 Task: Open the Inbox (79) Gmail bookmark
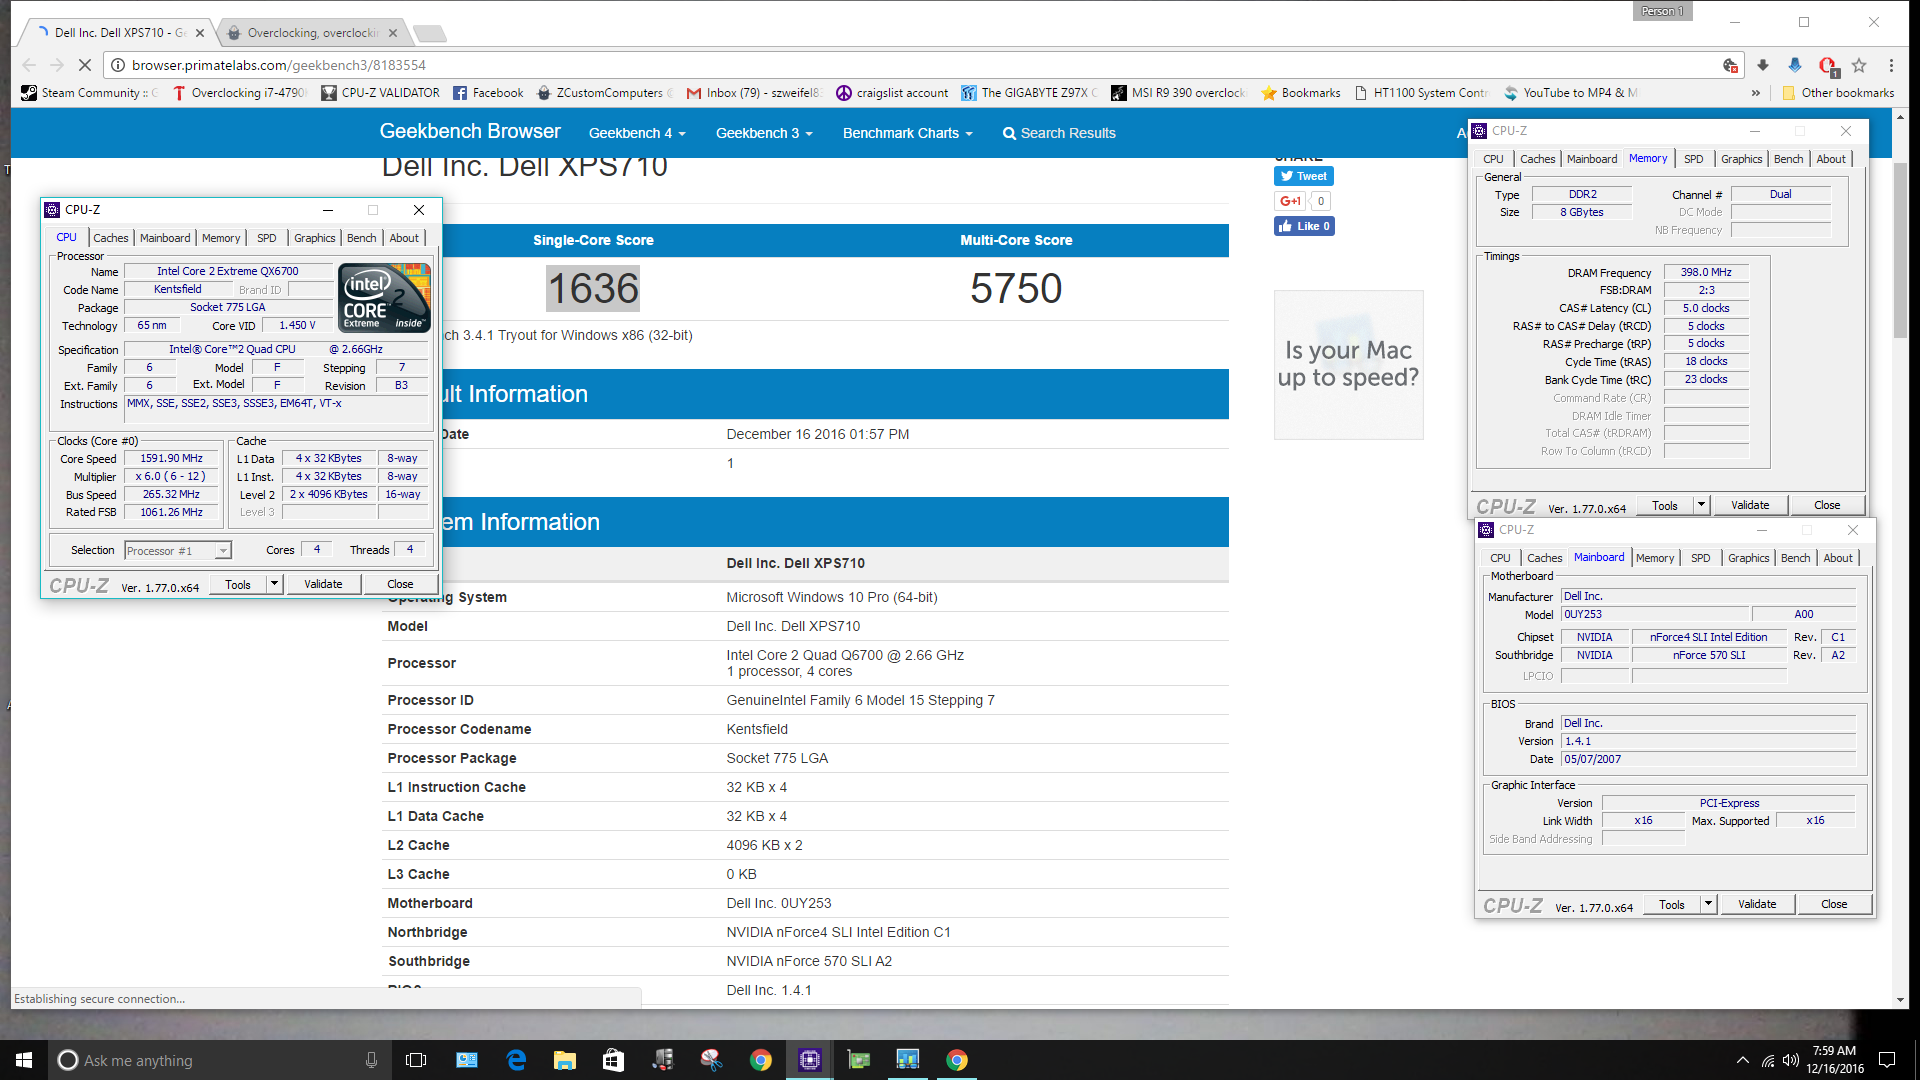click(x=754, y=93)
